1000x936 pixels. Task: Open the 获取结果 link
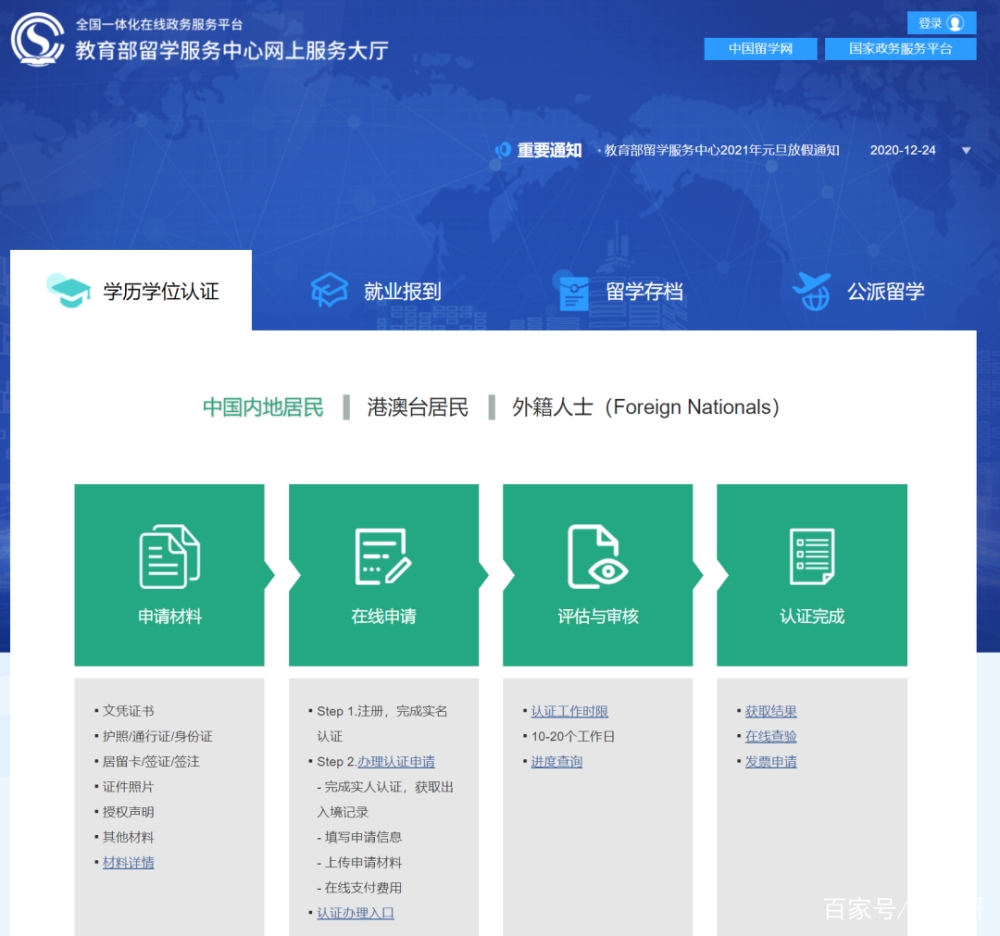pos(771,712)
